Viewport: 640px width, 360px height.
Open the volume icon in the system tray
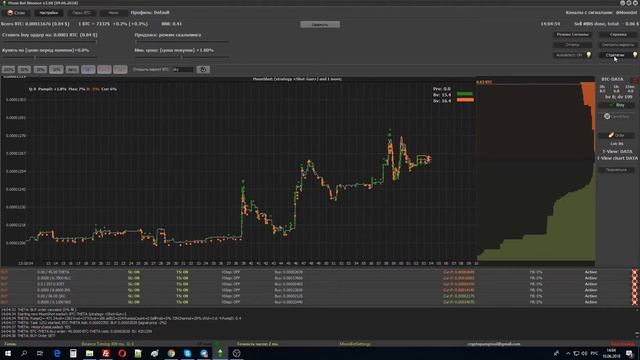coord(584,353)
